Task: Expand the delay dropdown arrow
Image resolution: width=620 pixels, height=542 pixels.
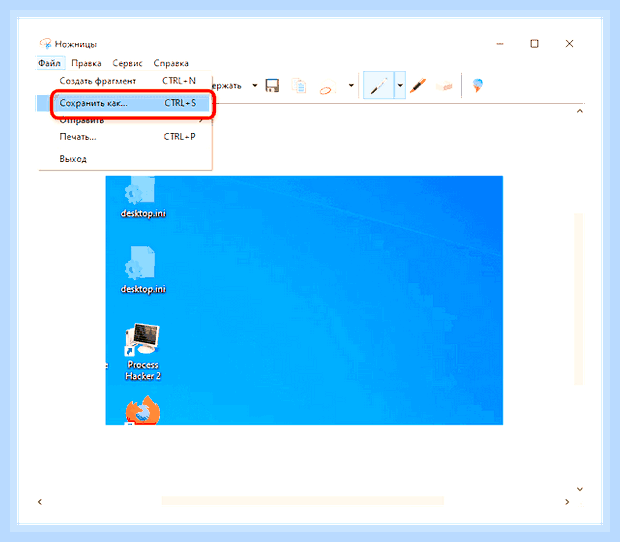Action: pyautogui.click(x=255, y=85)
